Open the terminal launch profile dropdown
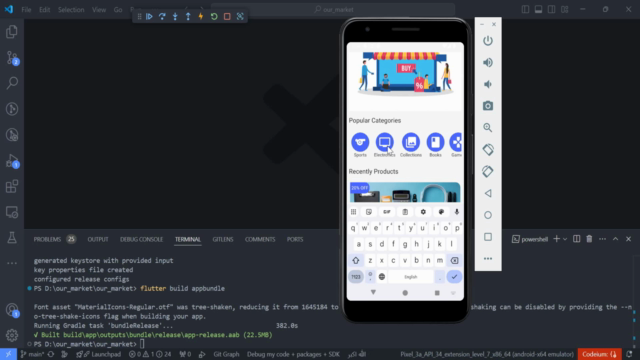 click(x=565, y=239)
